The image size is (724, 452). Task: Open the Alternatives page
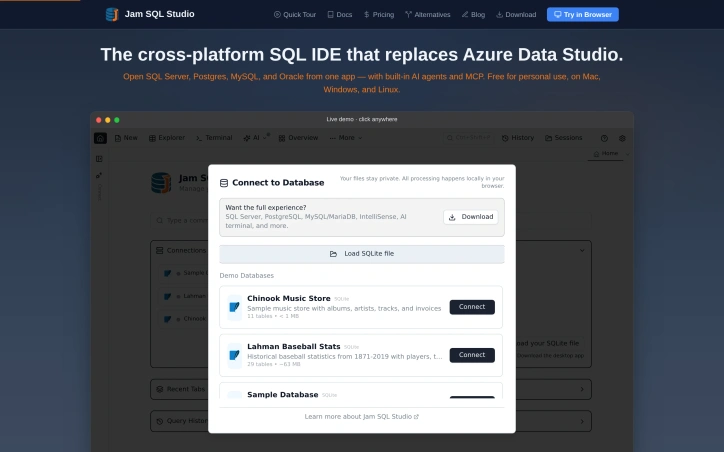(428, 15)
